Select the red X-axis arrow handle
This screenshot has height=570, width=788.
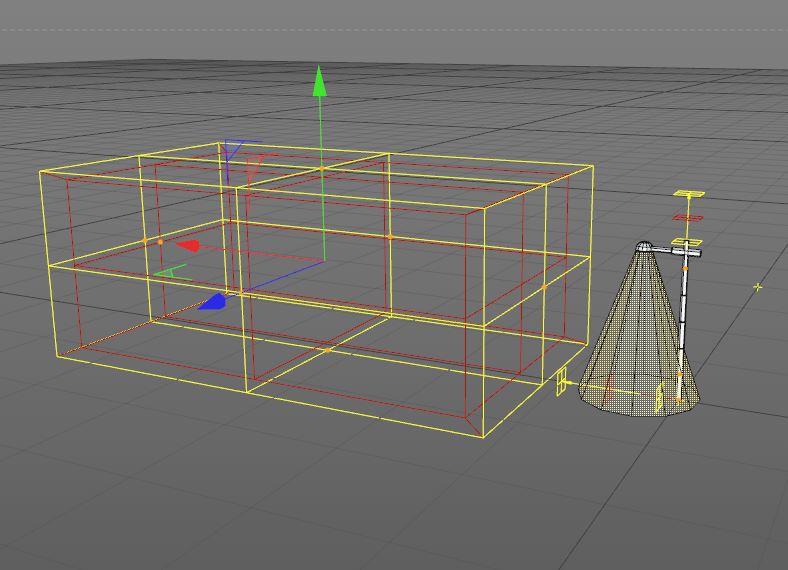pos(187,245)
